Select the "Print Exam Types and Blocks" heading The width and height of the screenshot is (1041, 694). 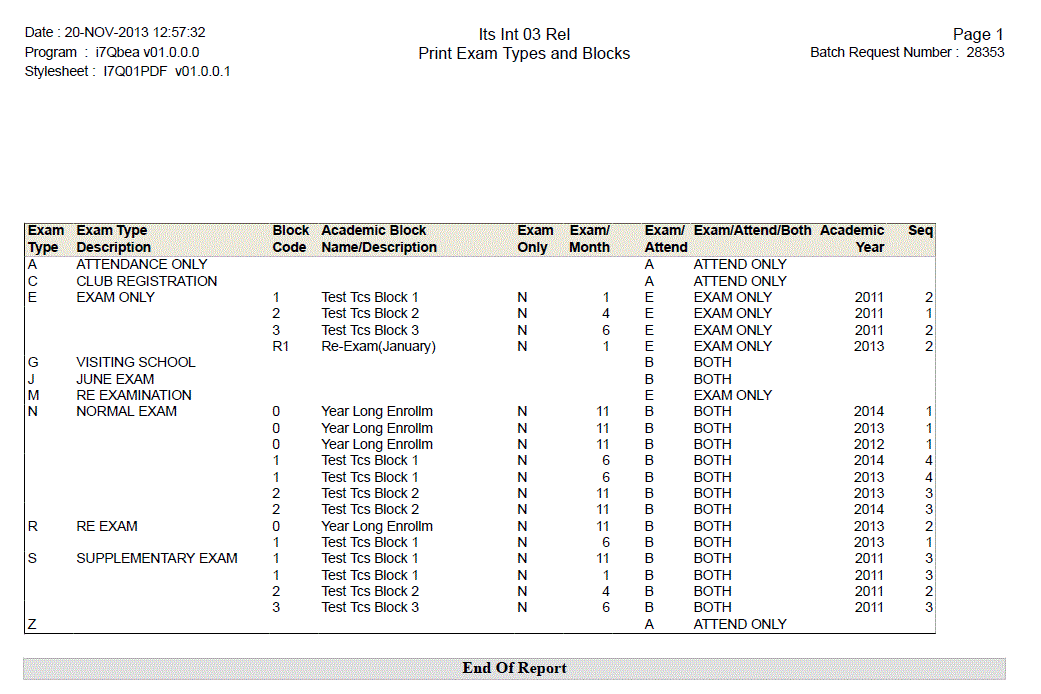(x=524, y=54)
